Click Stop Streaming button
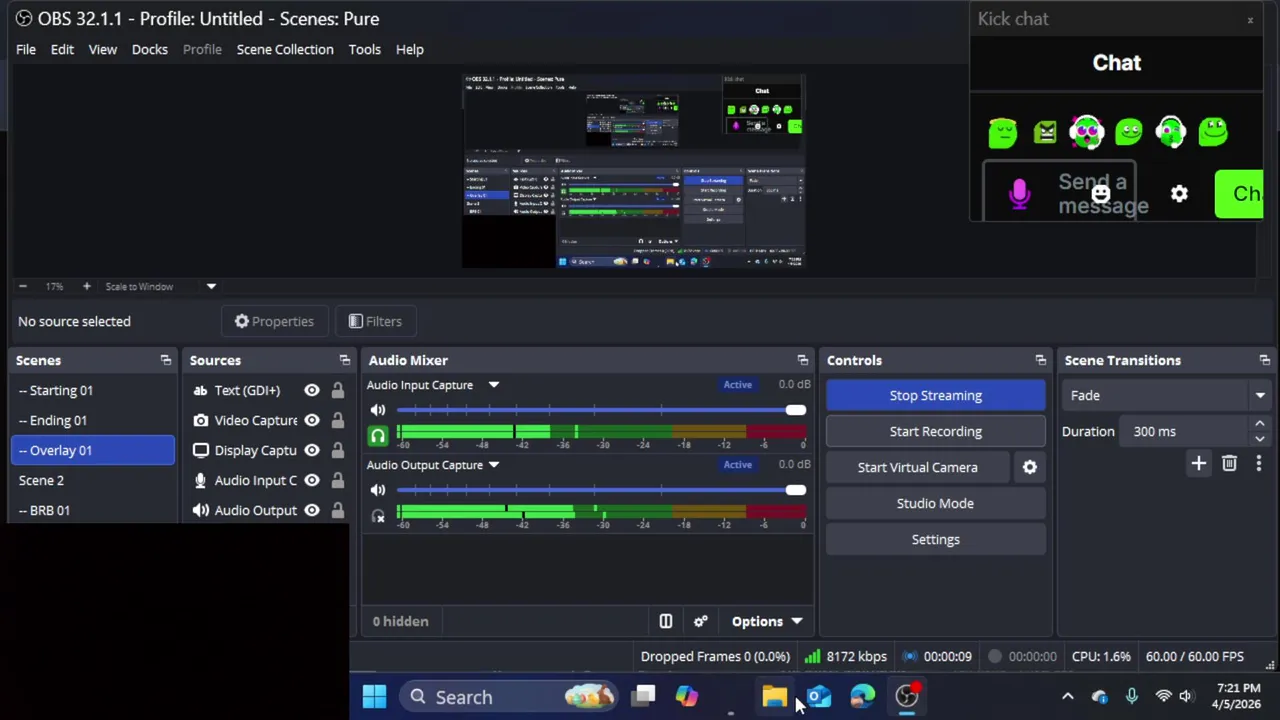The height and width of the screenshot is (720, 1280). 936,395
